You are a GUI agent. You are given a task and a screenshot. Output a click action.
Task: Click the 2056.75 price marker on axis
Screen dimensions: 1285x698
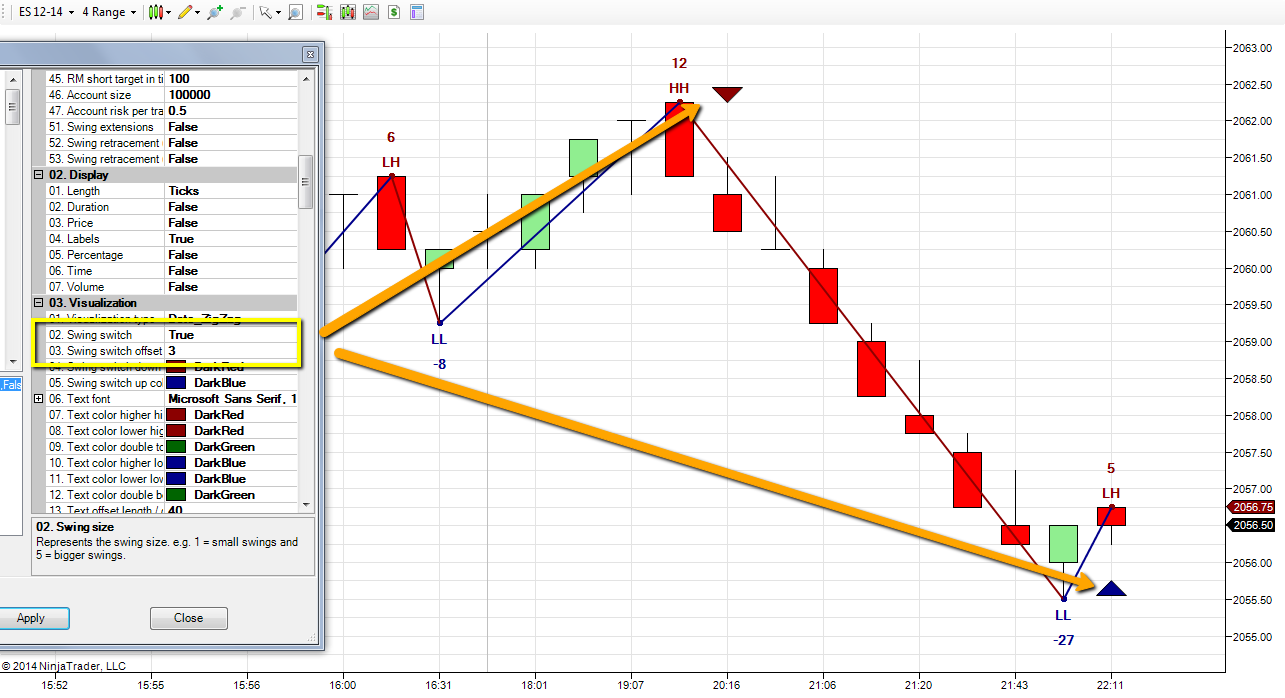point(1253,507)
